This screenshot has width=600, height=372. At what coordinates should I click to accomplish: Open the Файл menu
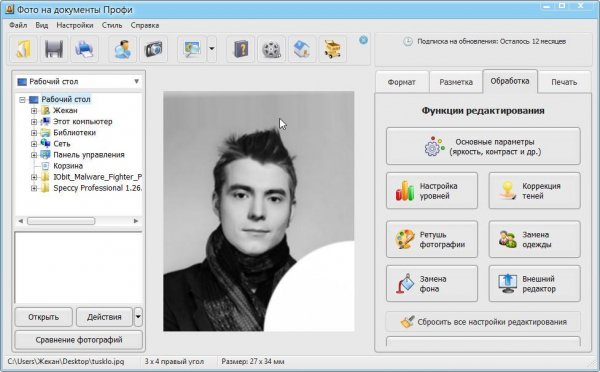pos(18,25)
